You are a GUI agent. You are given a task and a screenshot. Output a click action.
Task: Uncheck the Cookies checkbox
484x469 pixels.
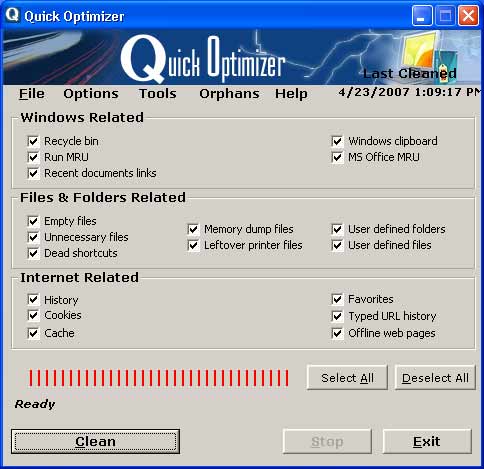[33, 315]
